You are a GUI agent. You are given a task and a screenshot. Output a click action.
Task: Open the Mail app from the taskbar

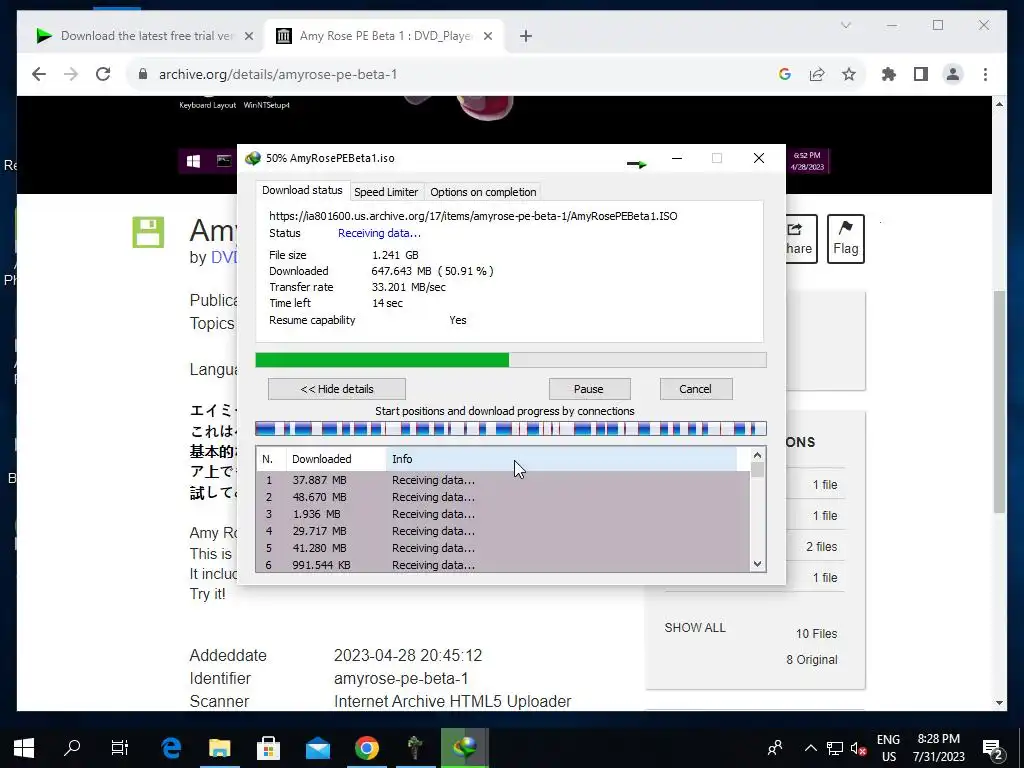tap(318, 748)
